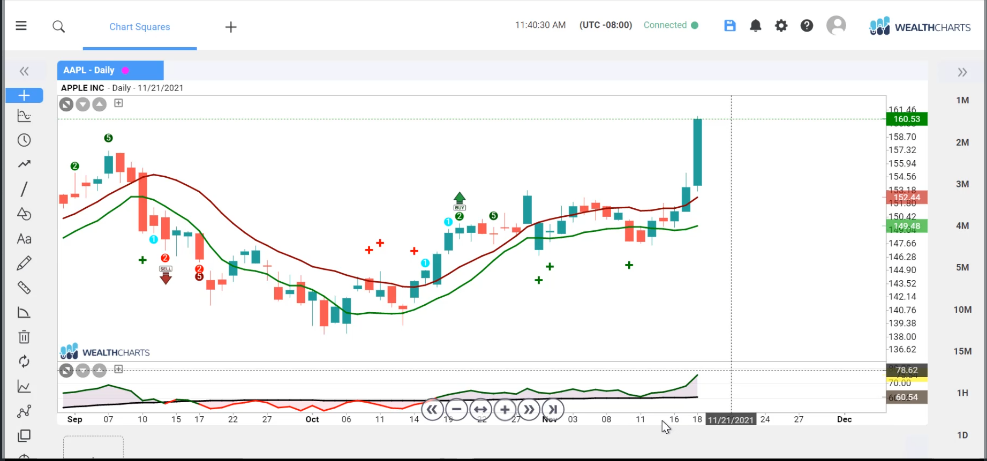Select the 4M timeframe
Viewport: 987px width, 461px height.
click(962, 225)
